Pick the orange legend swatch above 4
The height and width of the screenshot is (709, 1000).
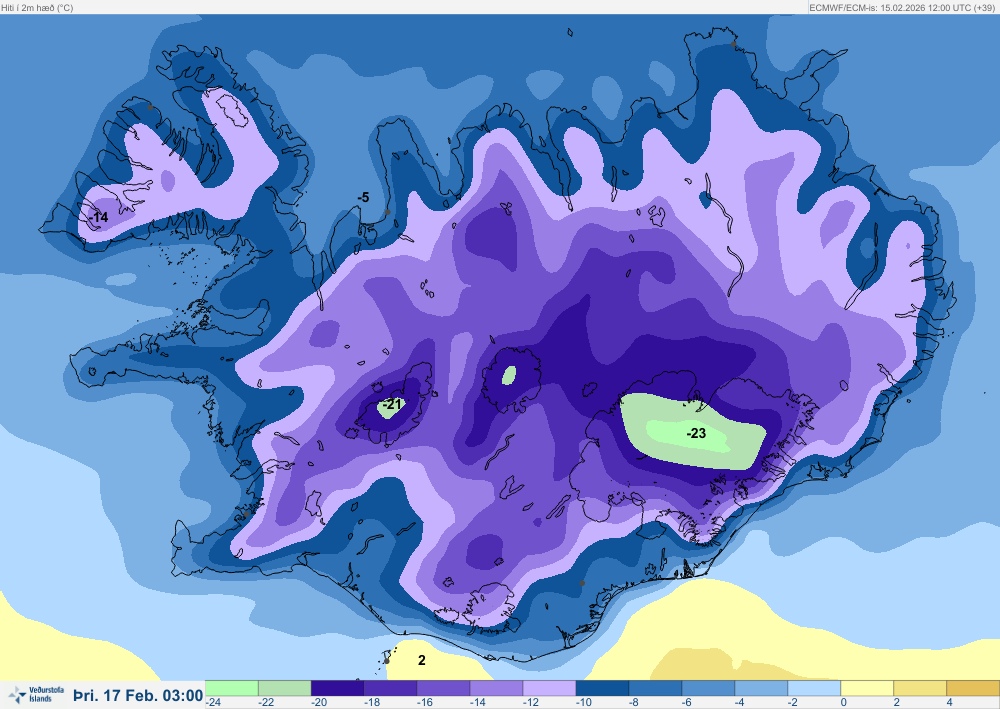pos(973,688)
